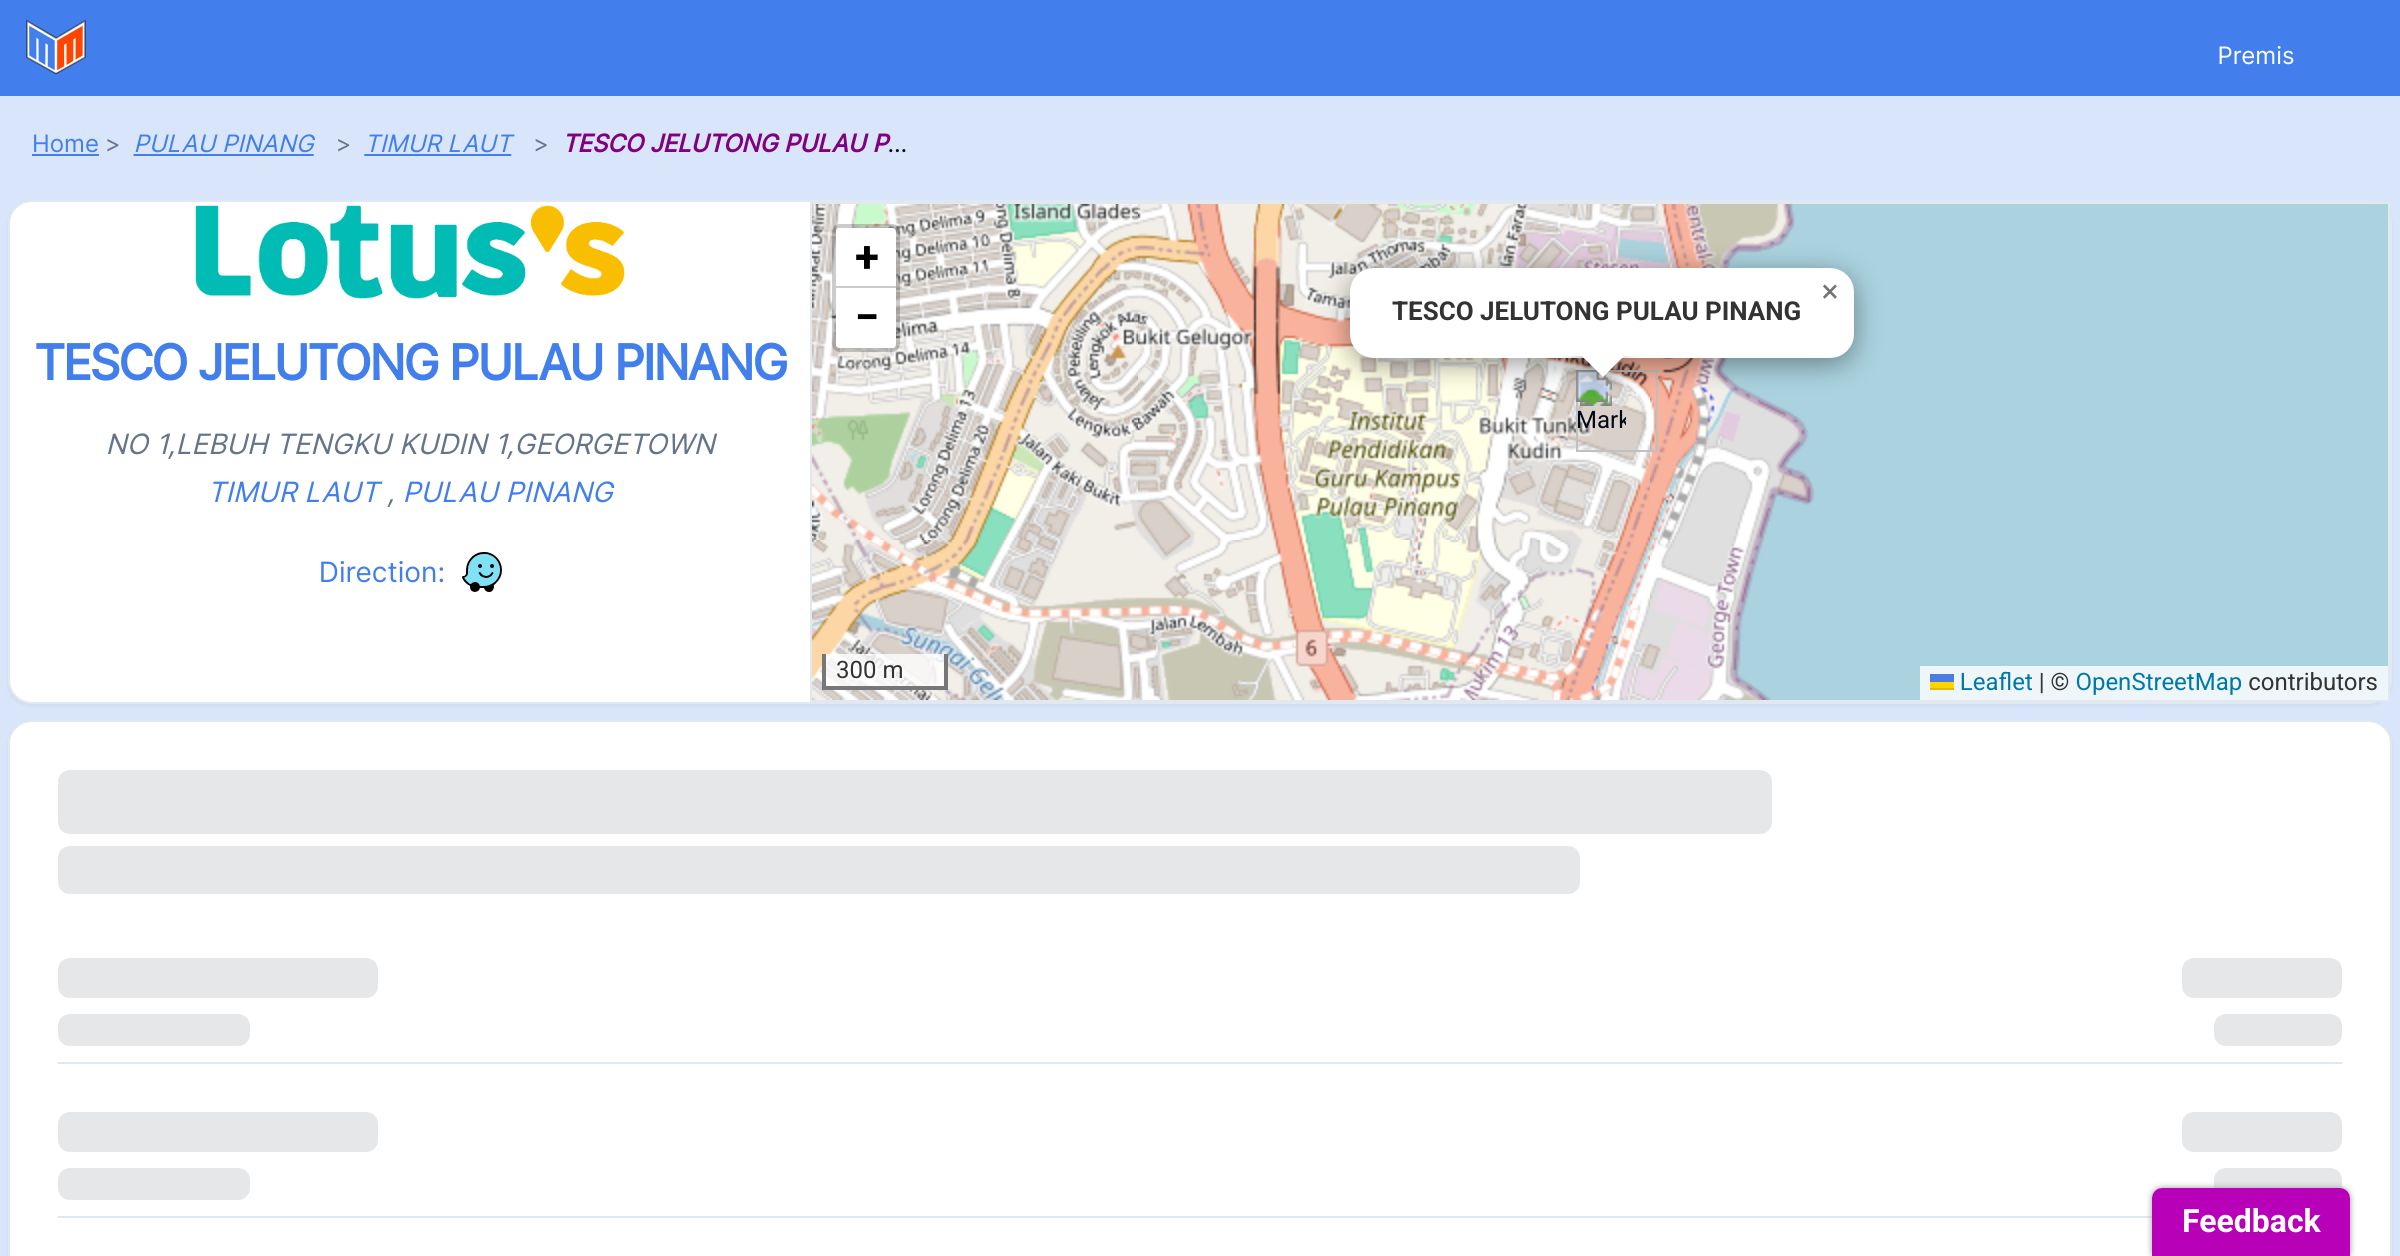Click the TESCO JELUTONG breadcrumb item
Image resolution: width=2400 pixels, height=1256 pixels.
click(x=735, y=144)
